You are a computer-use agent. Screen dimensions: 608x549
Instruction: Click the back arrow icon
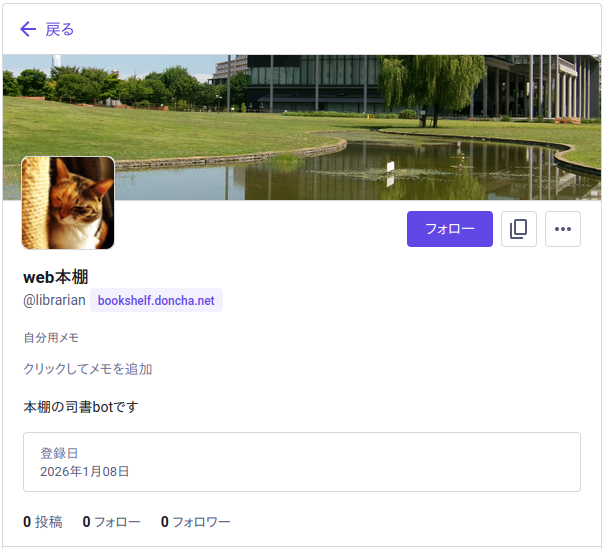(28, 29)
